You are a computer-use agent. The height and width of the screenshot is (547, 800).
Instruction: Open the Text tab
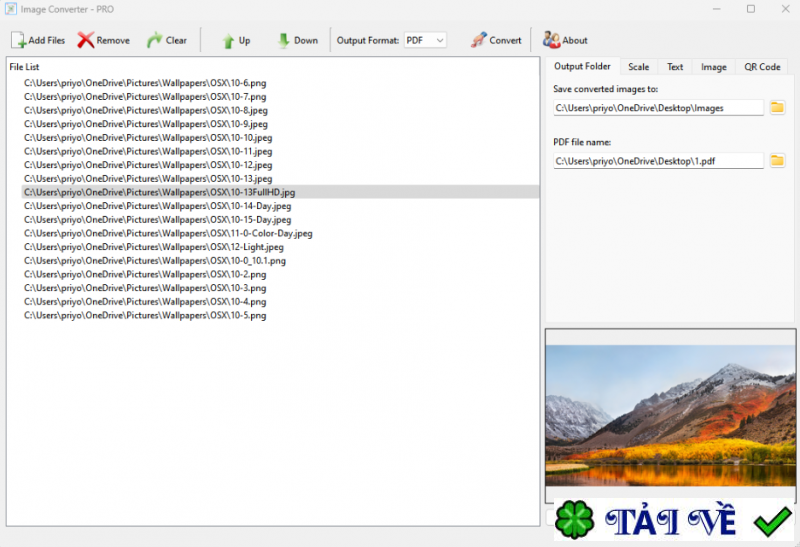point(674,67)
